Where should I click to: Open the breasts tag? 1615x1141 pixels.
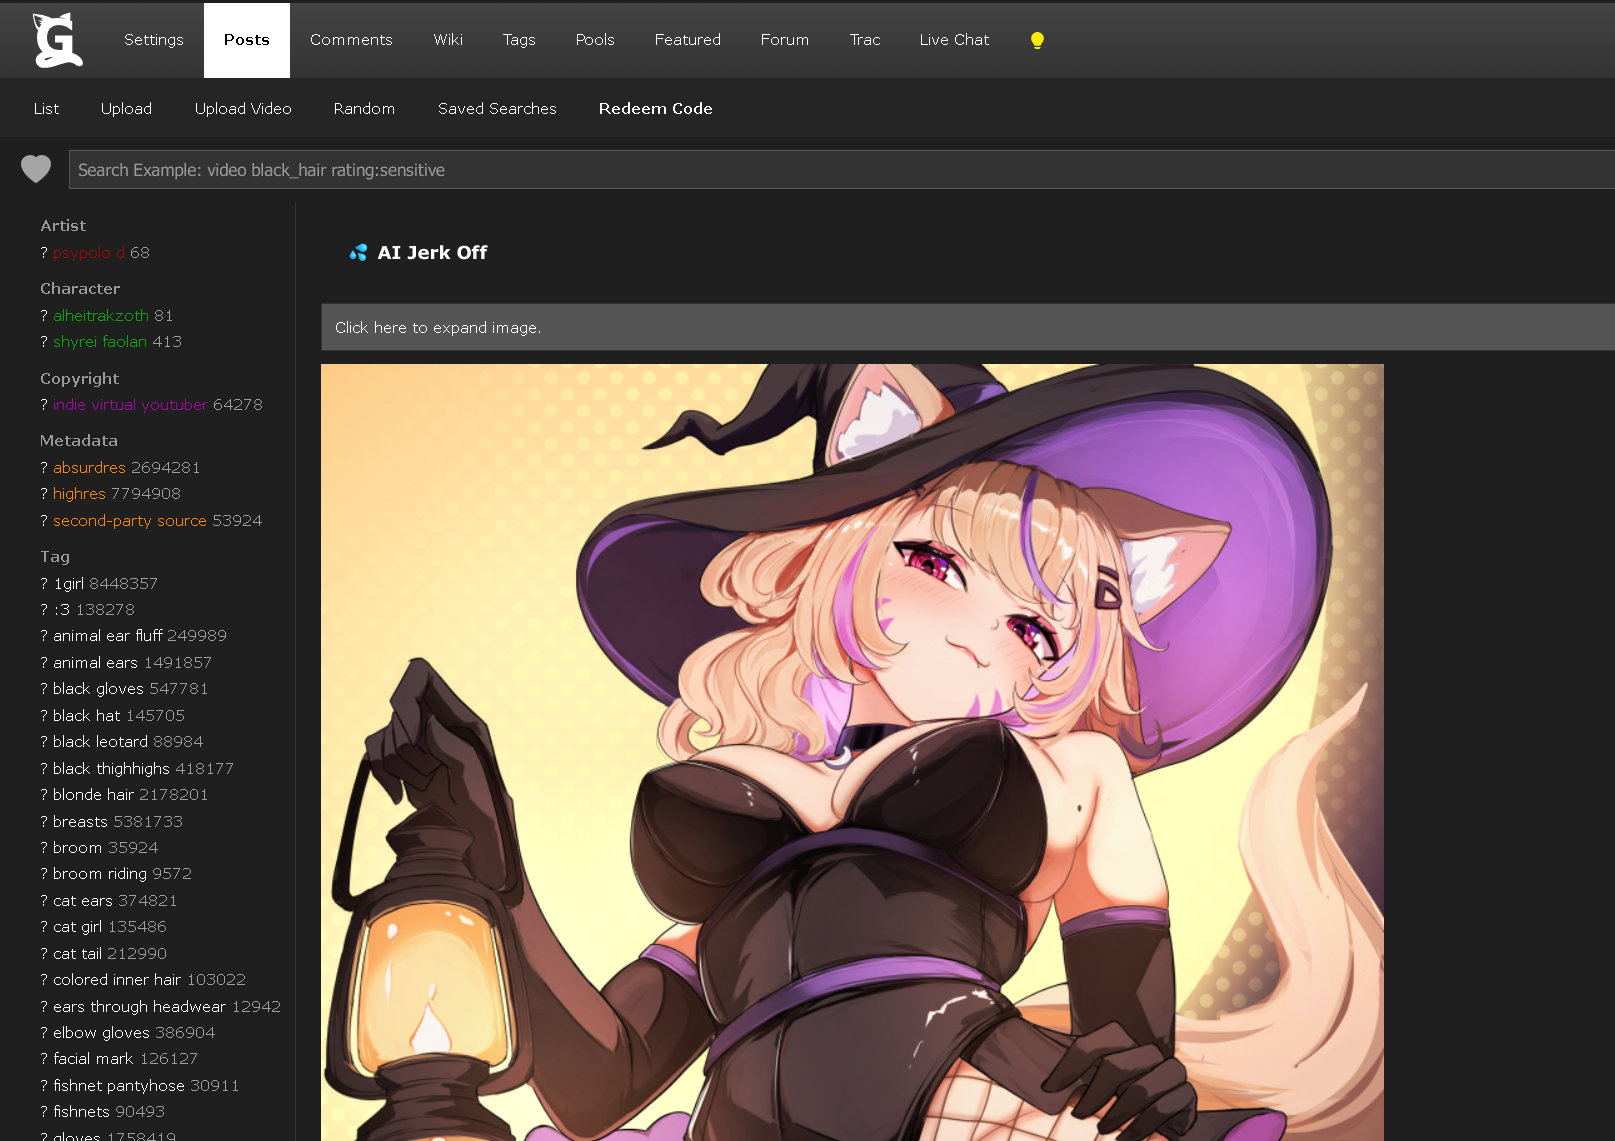[x=80, y=822]
